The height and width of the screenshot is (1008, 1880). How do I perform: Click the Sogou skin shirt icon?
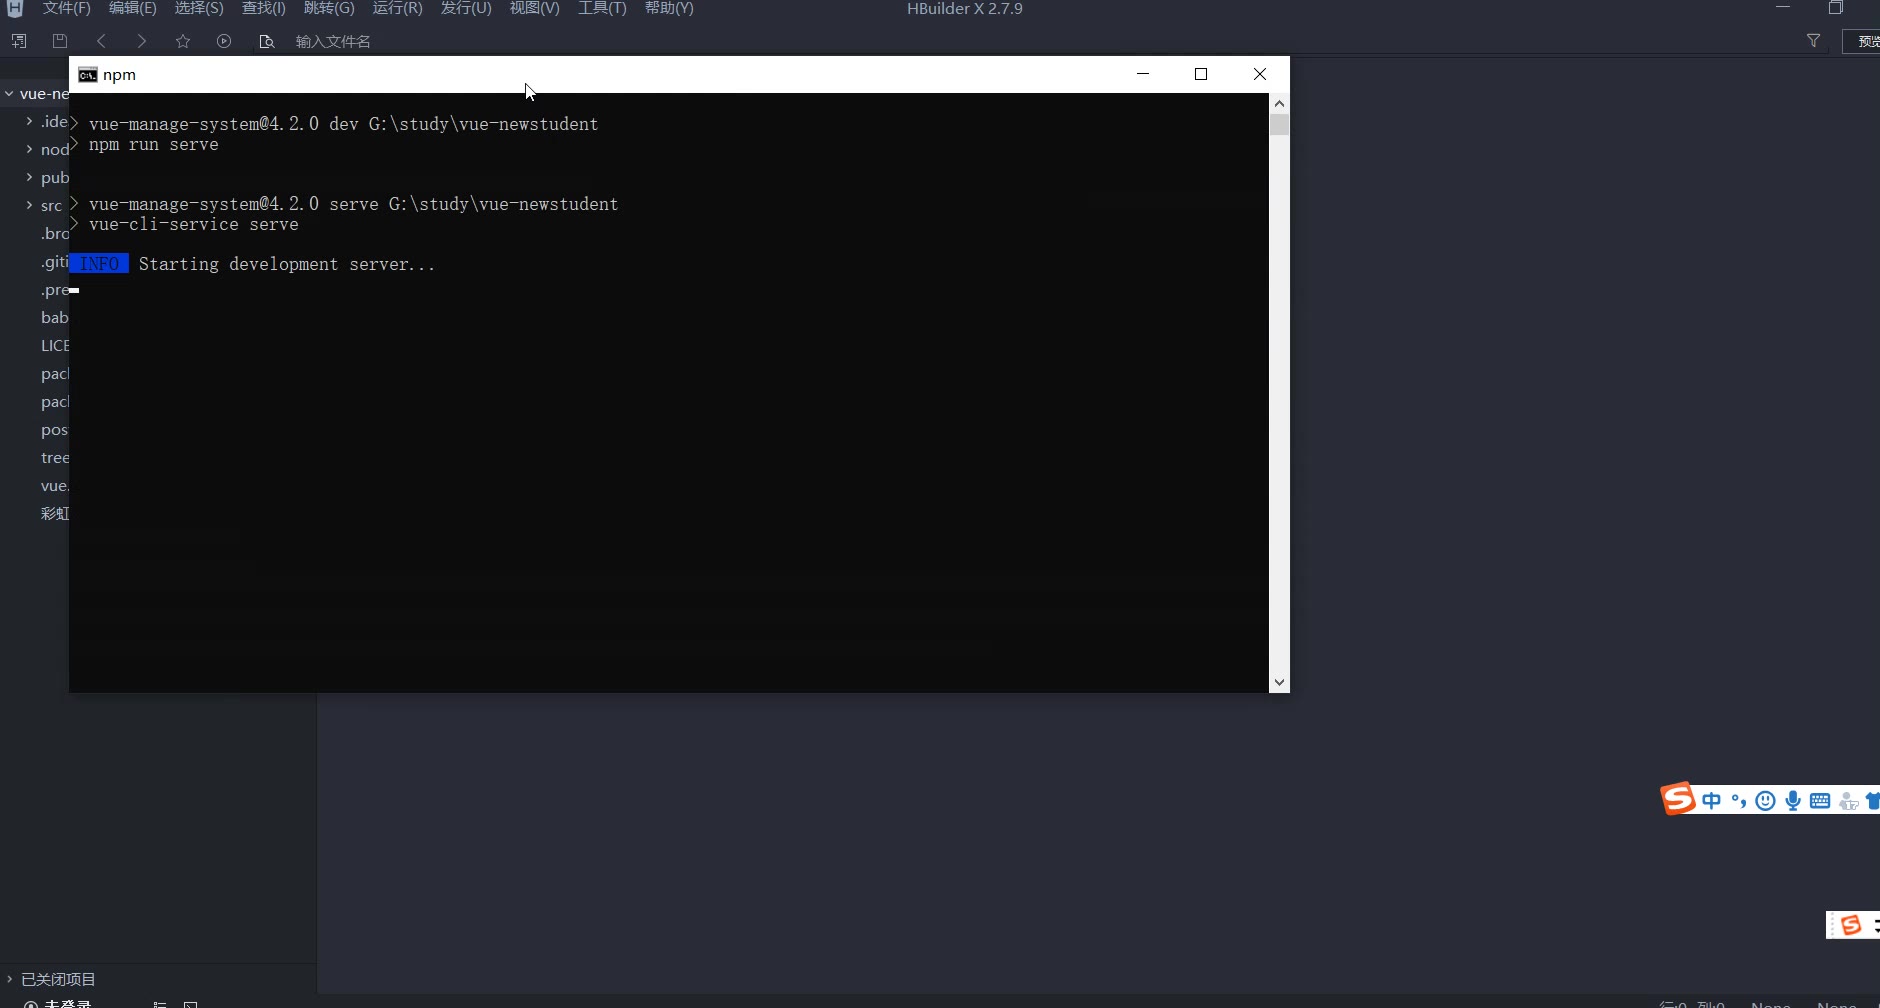[x=1873, y=800]
